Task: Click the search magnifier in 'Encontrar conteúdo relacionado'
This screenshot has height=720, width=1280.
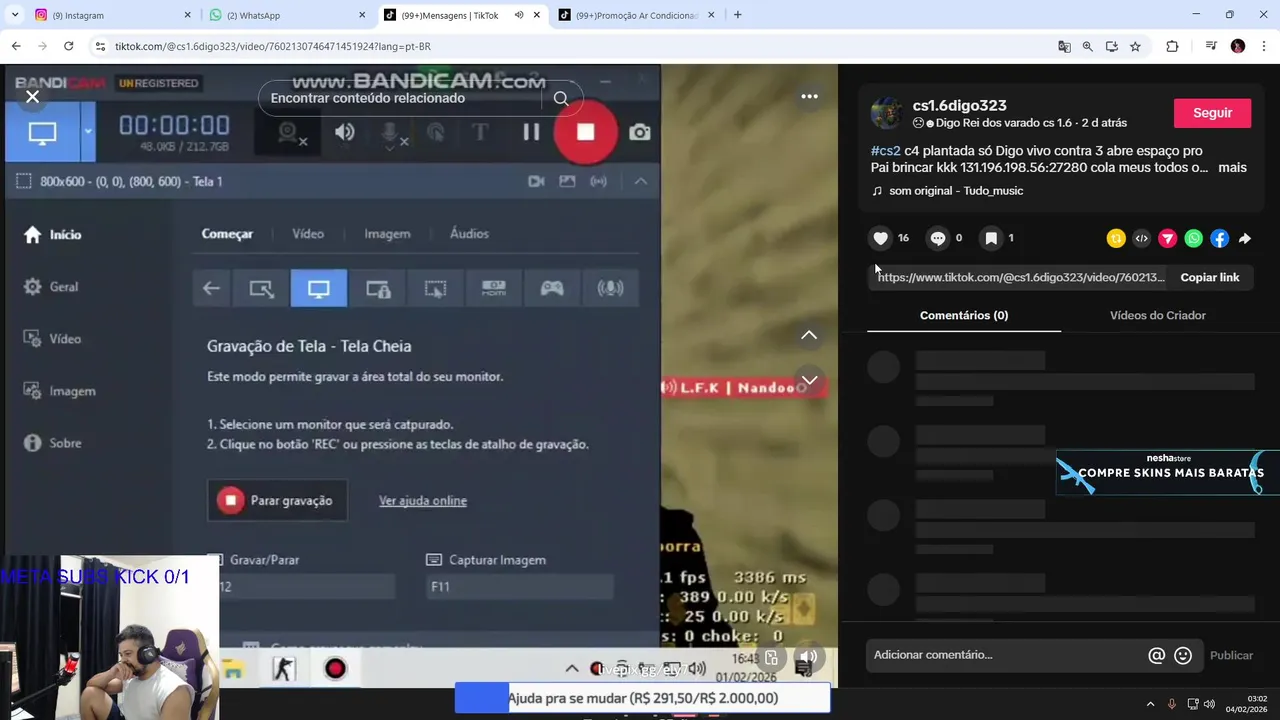Action: (x=561, y=98)
